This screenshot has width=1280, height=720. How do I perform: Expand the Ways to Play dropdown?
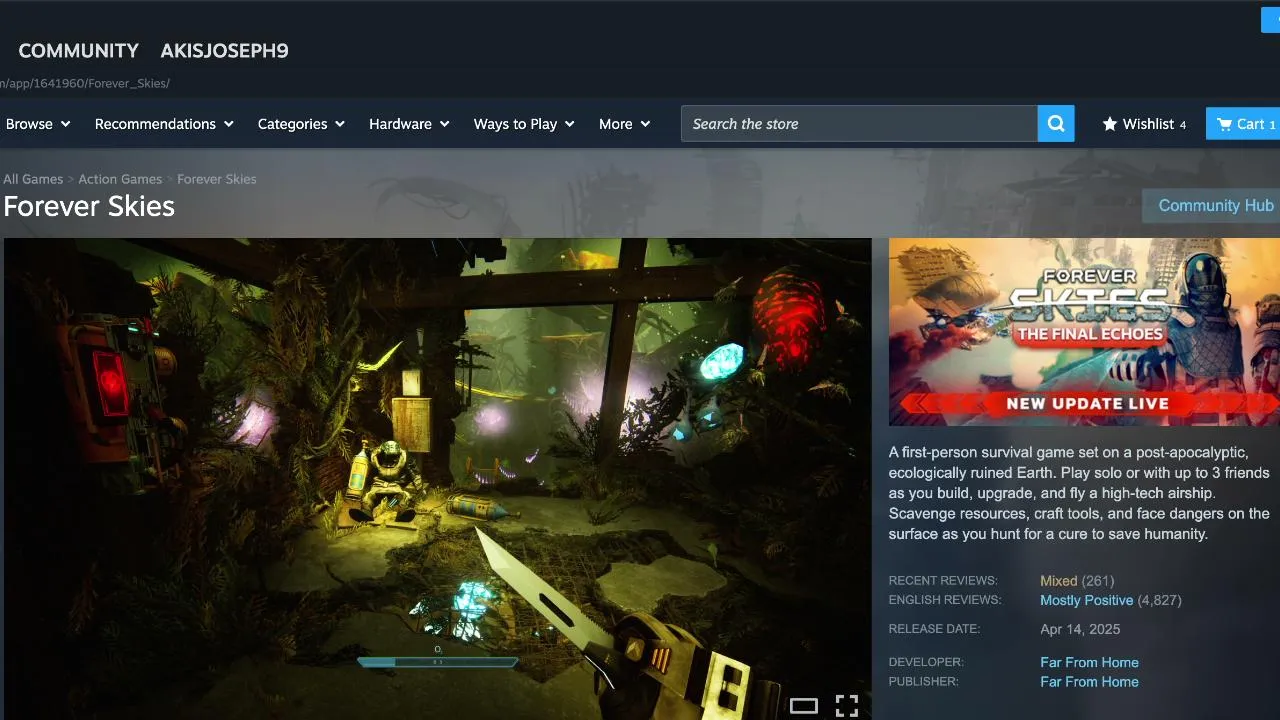(524, 124)
